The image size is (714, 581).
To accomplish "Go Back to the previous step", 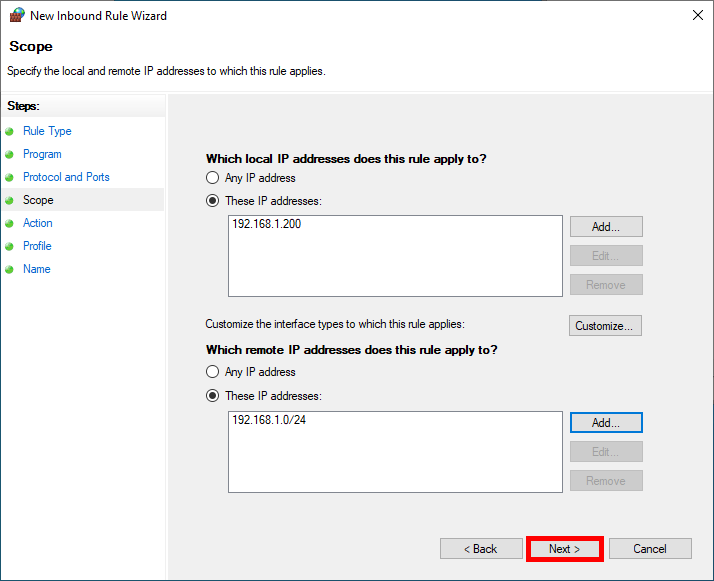I will point(481,549).
